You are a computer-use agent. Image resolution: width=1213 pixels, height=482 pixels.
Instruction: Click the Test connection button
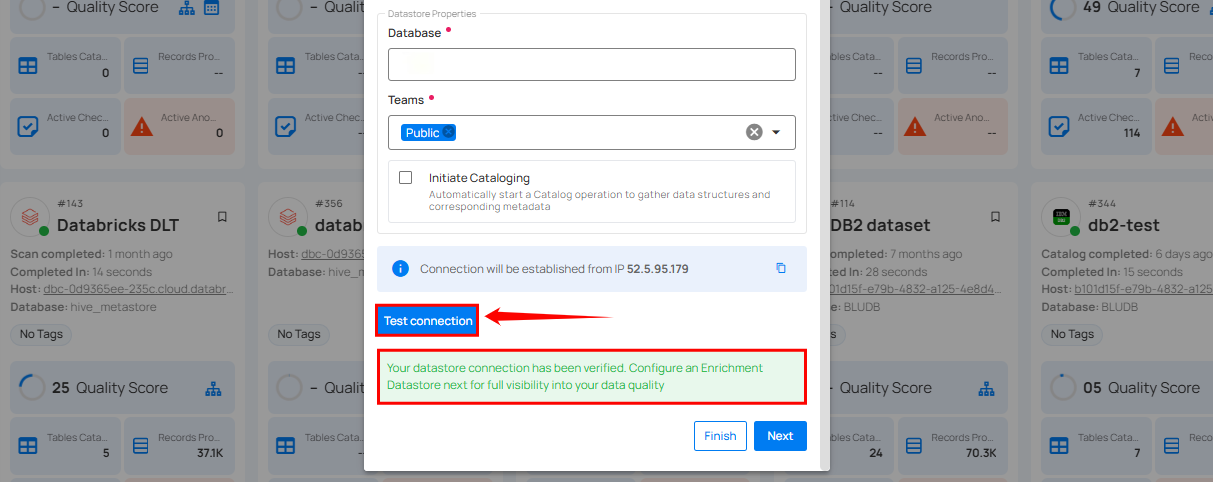428,321
